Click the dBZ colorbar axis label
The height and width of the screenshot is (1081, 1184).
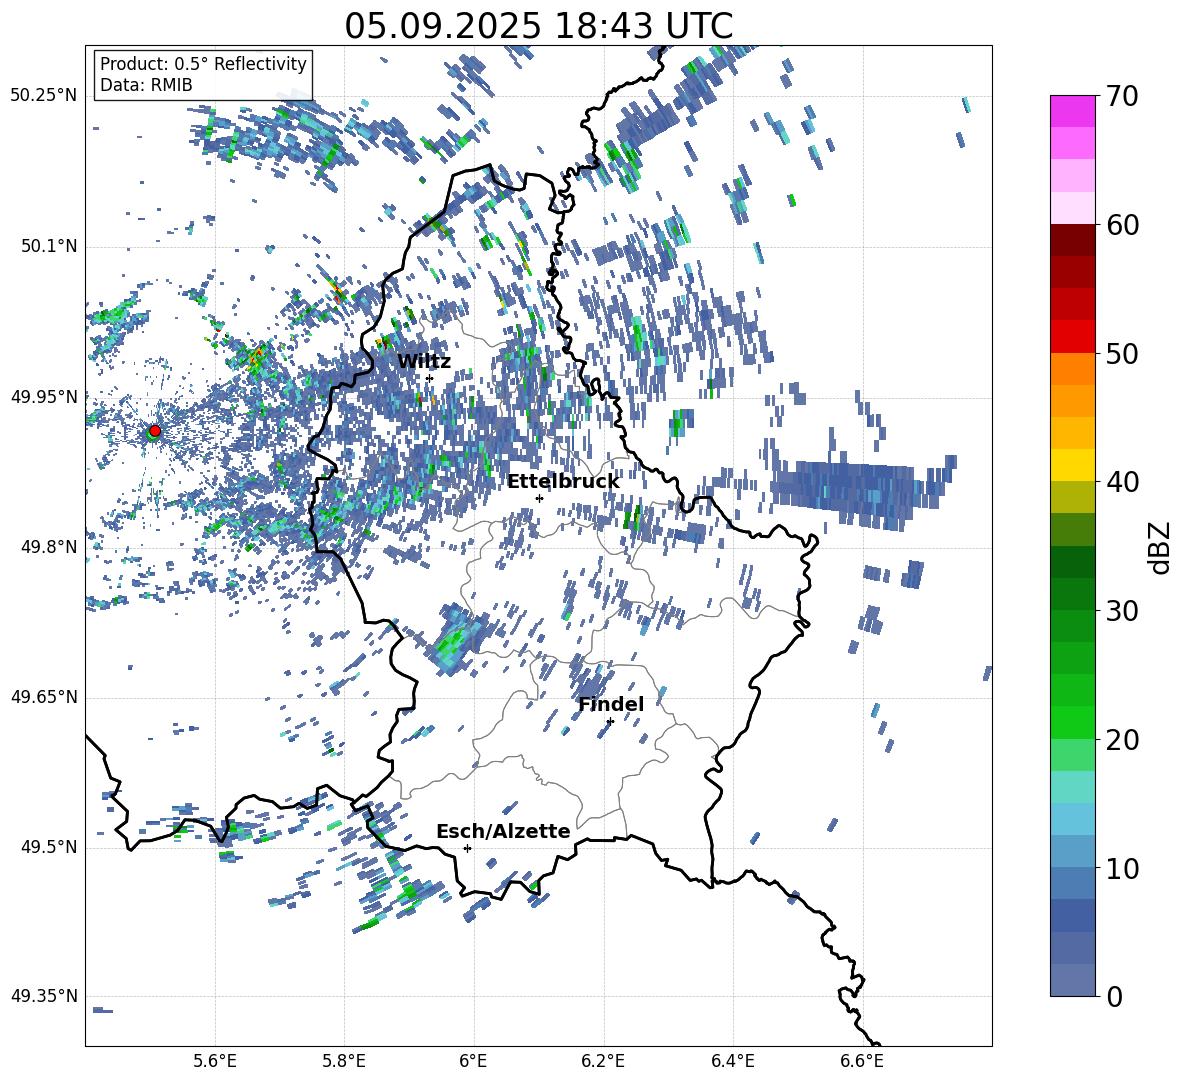(x=1161, y=547)
